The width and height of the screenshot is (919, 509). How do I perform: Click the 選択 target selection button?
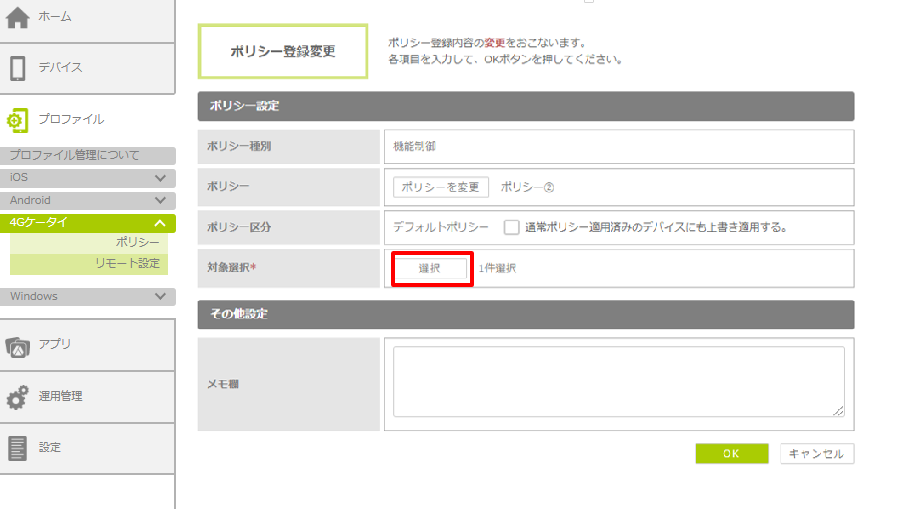(x=430, y=268)
